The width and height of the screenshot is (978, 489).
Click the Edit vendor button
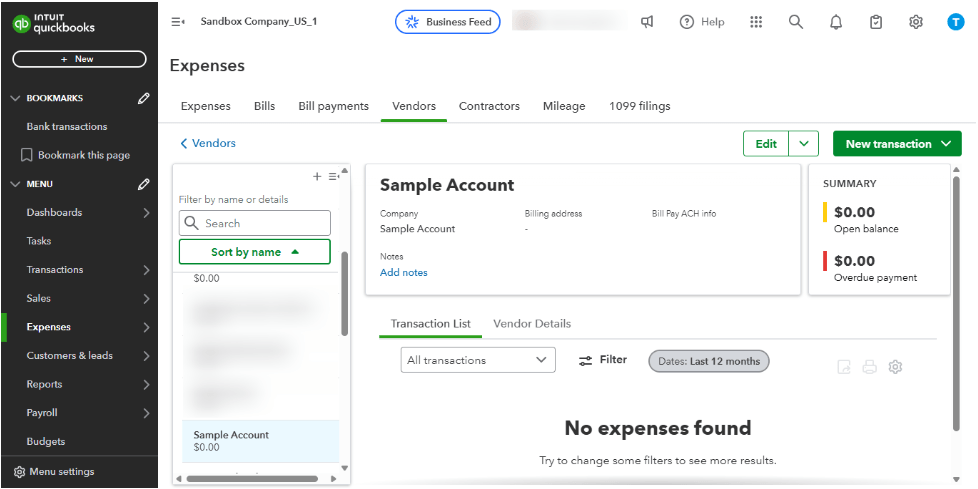766,143
